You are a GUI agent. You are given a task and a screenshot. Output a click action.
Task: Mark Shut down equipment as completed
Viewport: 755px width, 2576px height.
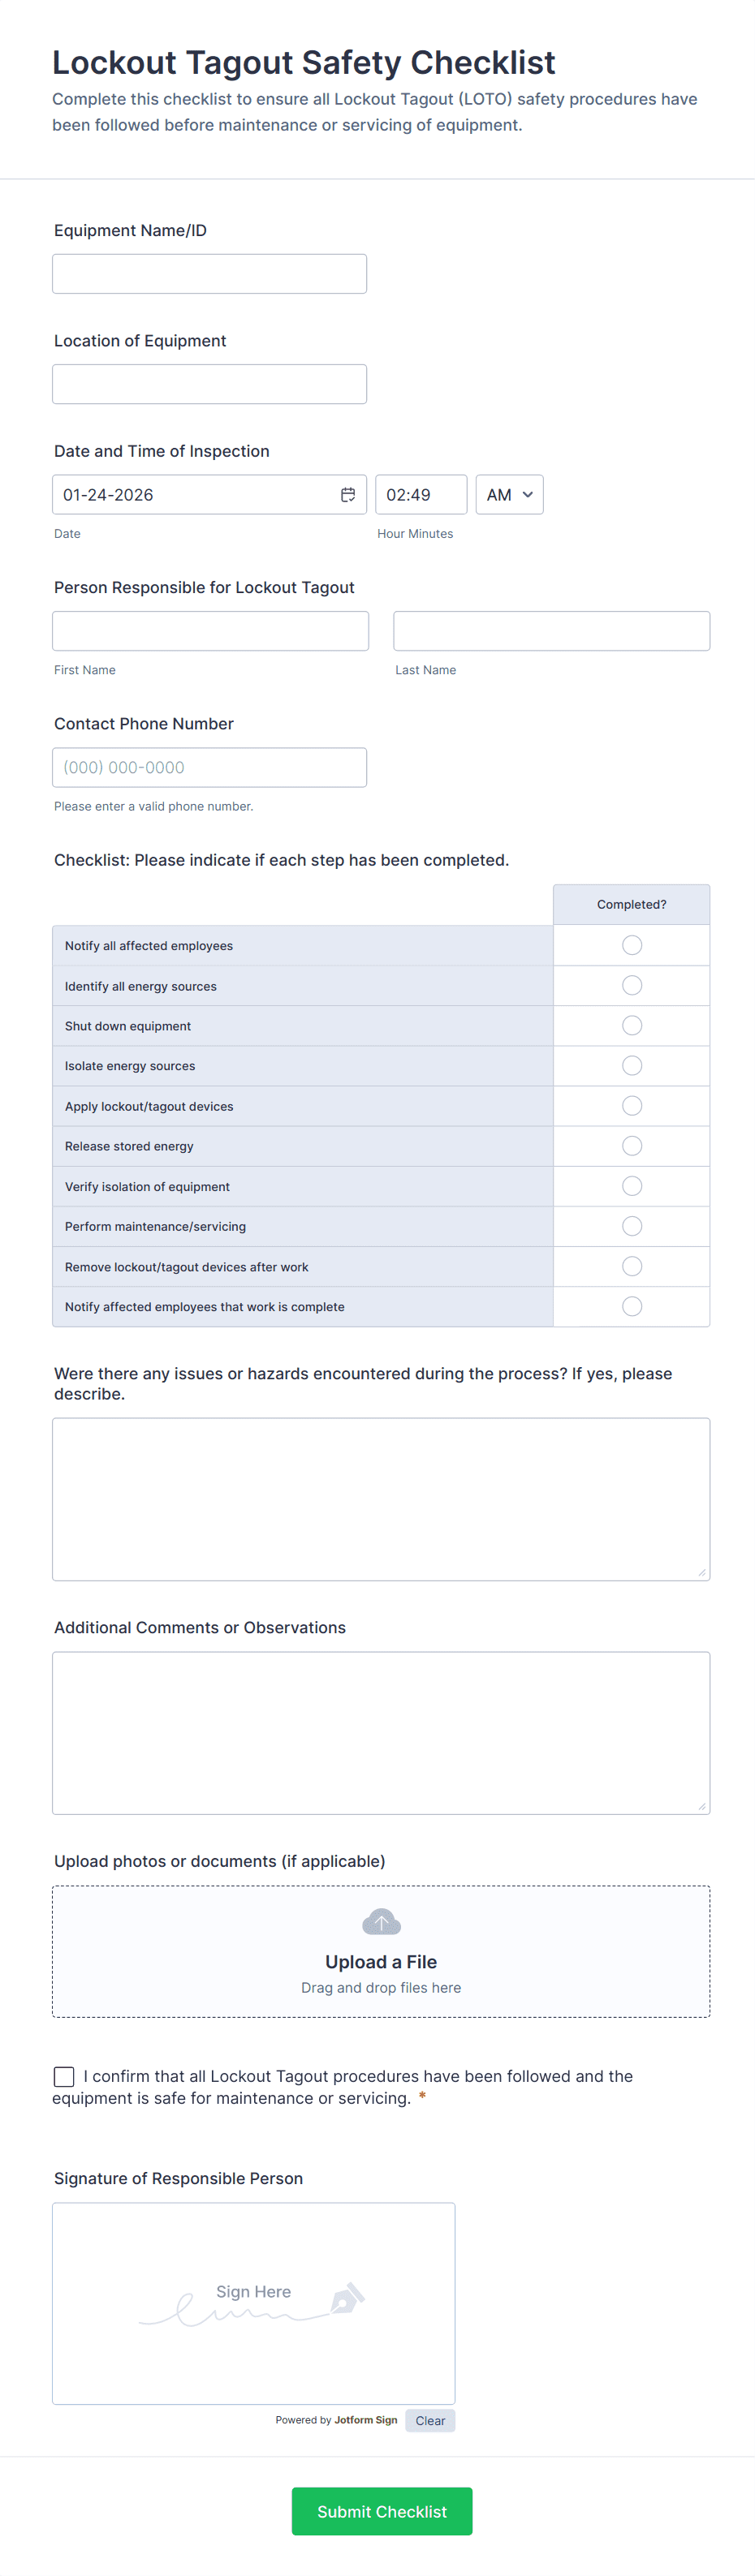(x=631, y=1025)
